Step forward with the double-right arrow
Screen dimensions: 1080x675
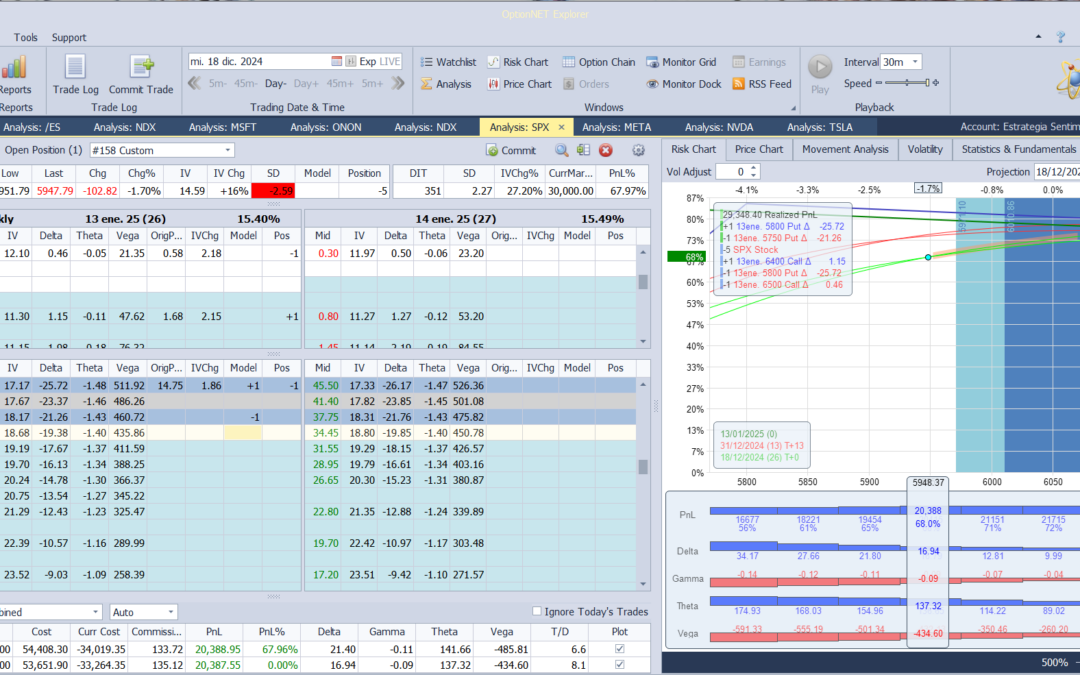point(397,83)
